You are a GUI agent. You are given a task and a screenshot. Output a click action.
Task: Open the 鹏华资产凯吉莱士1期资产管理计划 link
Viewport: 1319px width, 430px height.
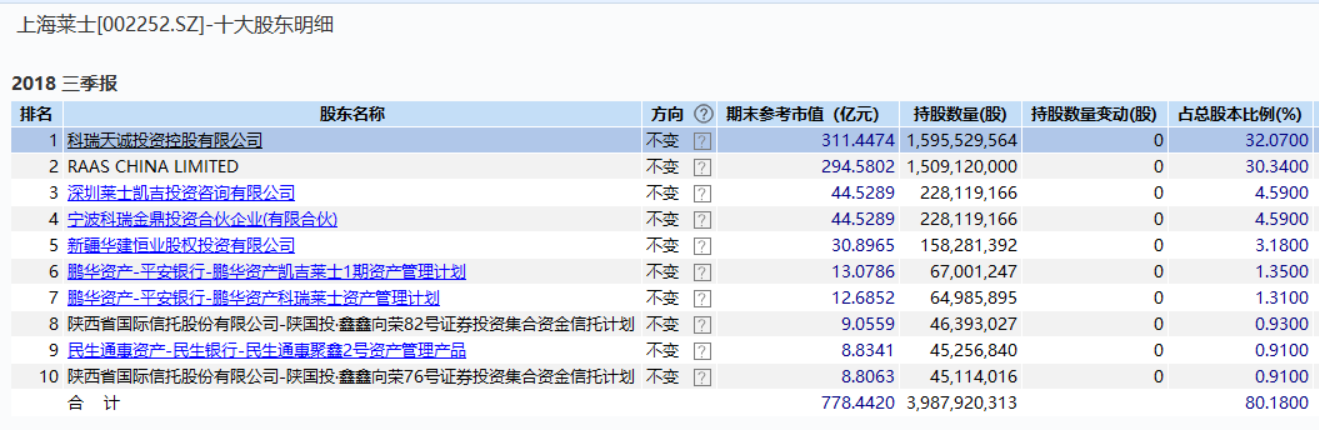[x=266, y=272]
